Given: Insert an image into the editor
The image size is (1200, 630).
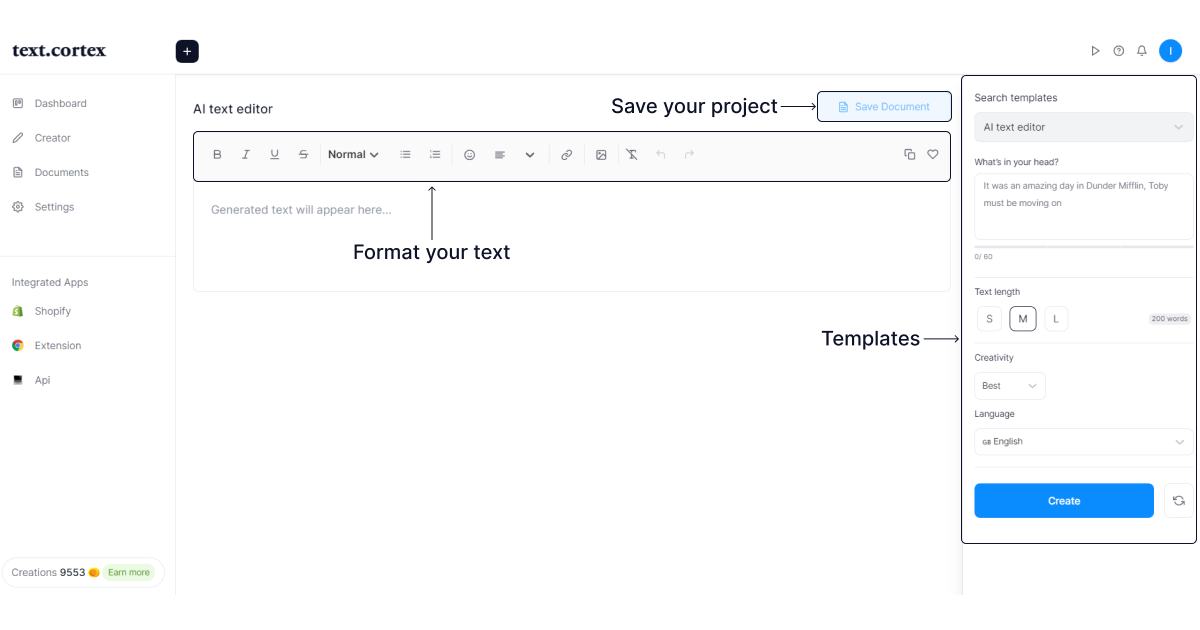Looking at the screenshot, I should (601, 155).
